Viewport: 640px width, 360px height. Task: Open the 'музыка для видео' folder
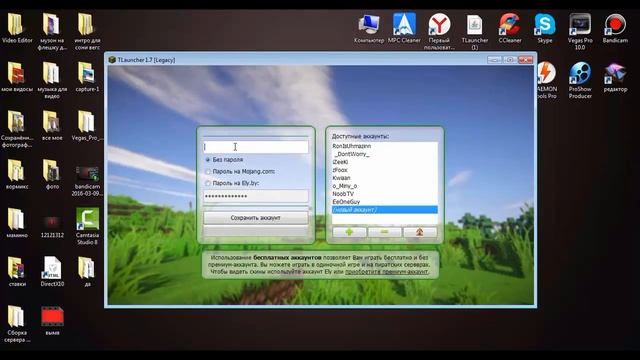click(52, 80)
